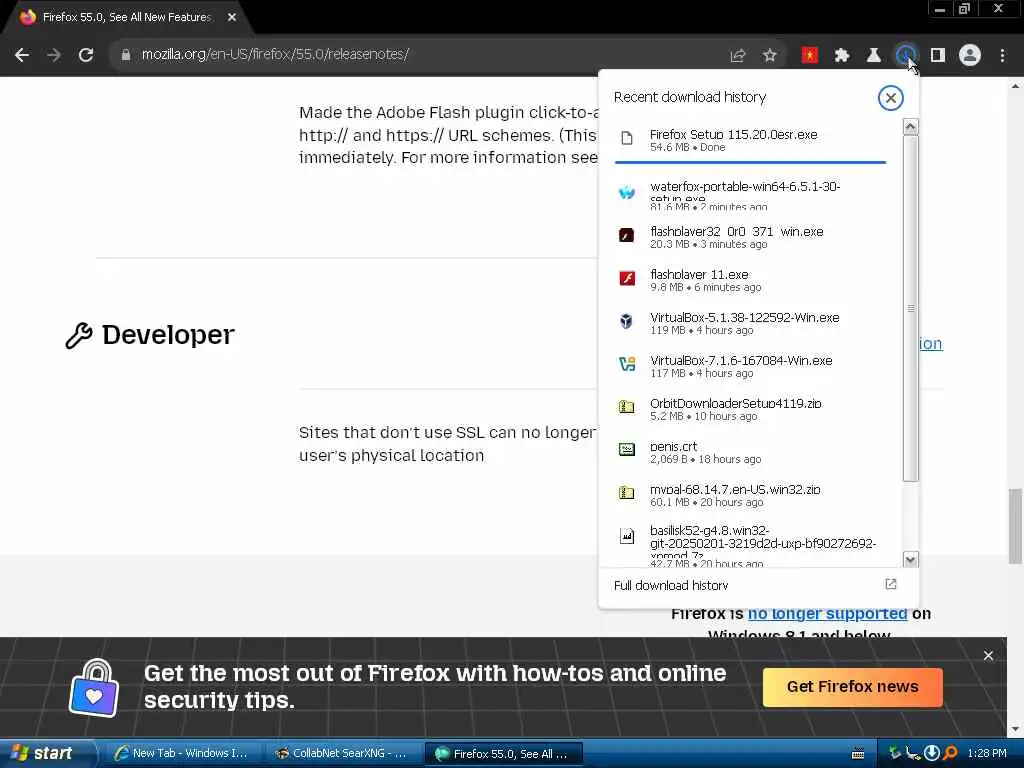Click the system tray keyboard icon
Screen dimensions: 1024x768
pyautogui.click(x=858, y=754)
